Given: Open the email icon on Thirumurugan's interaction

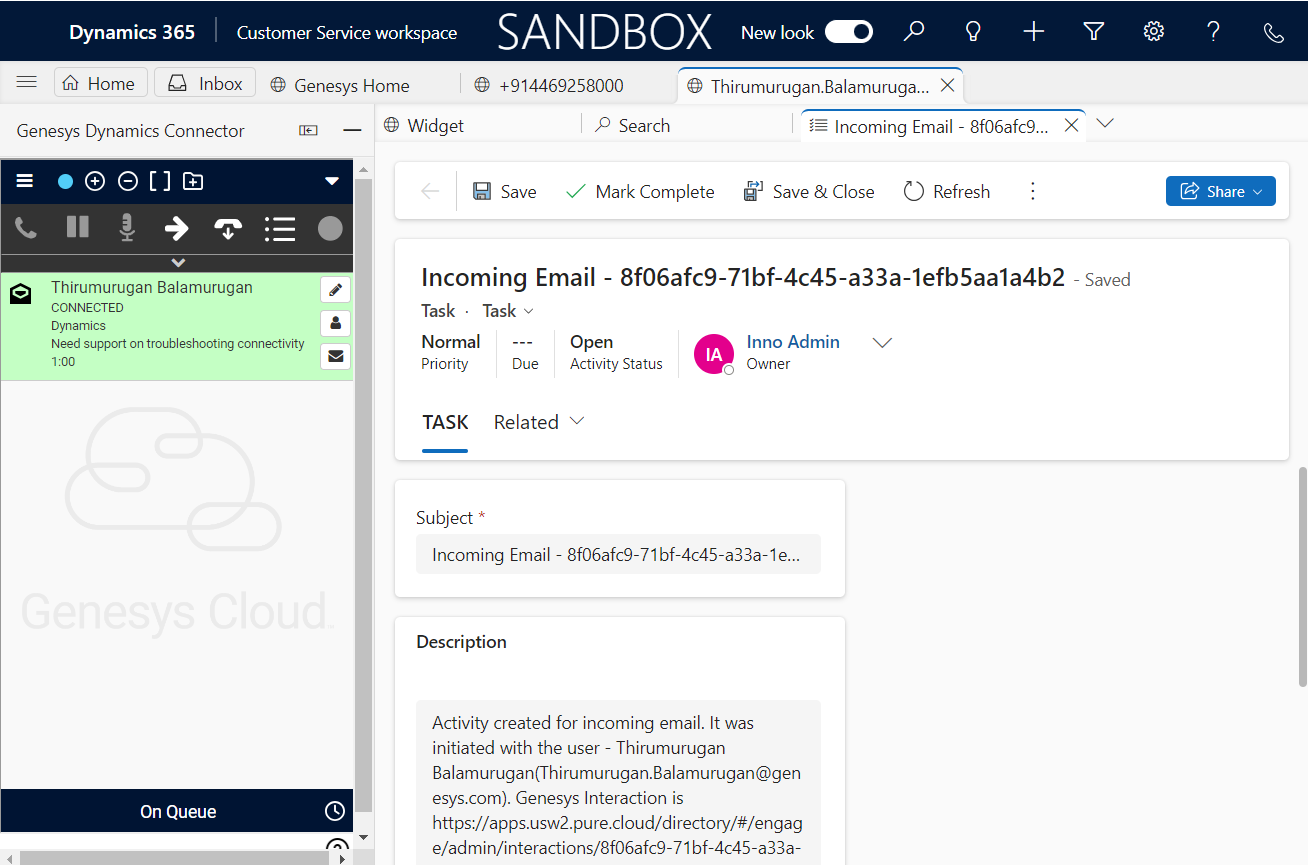Looking at the screenshot, I should [x=335, y=355].
